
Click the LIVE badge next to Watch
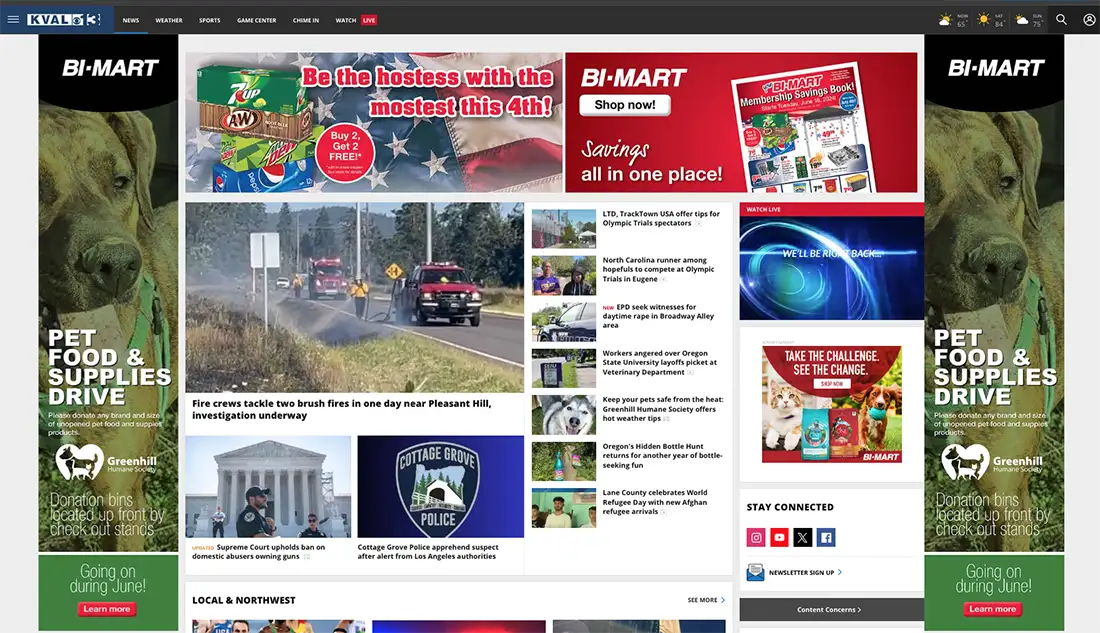click(369, 20)
